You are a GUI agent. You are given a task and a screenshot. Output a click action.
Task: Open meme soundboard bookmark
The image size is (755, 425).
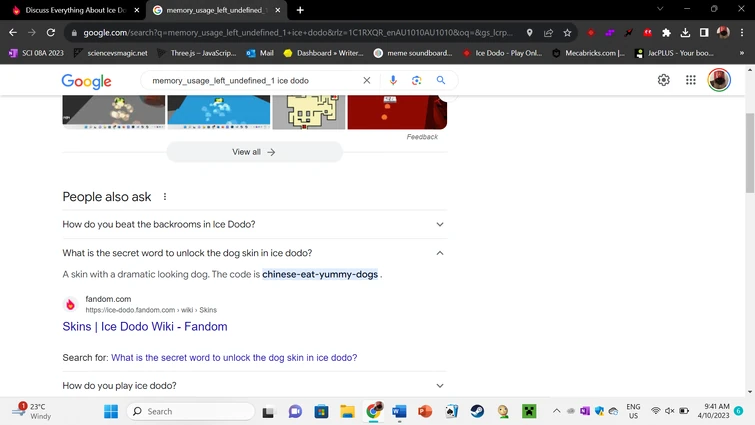click(413, 53)
